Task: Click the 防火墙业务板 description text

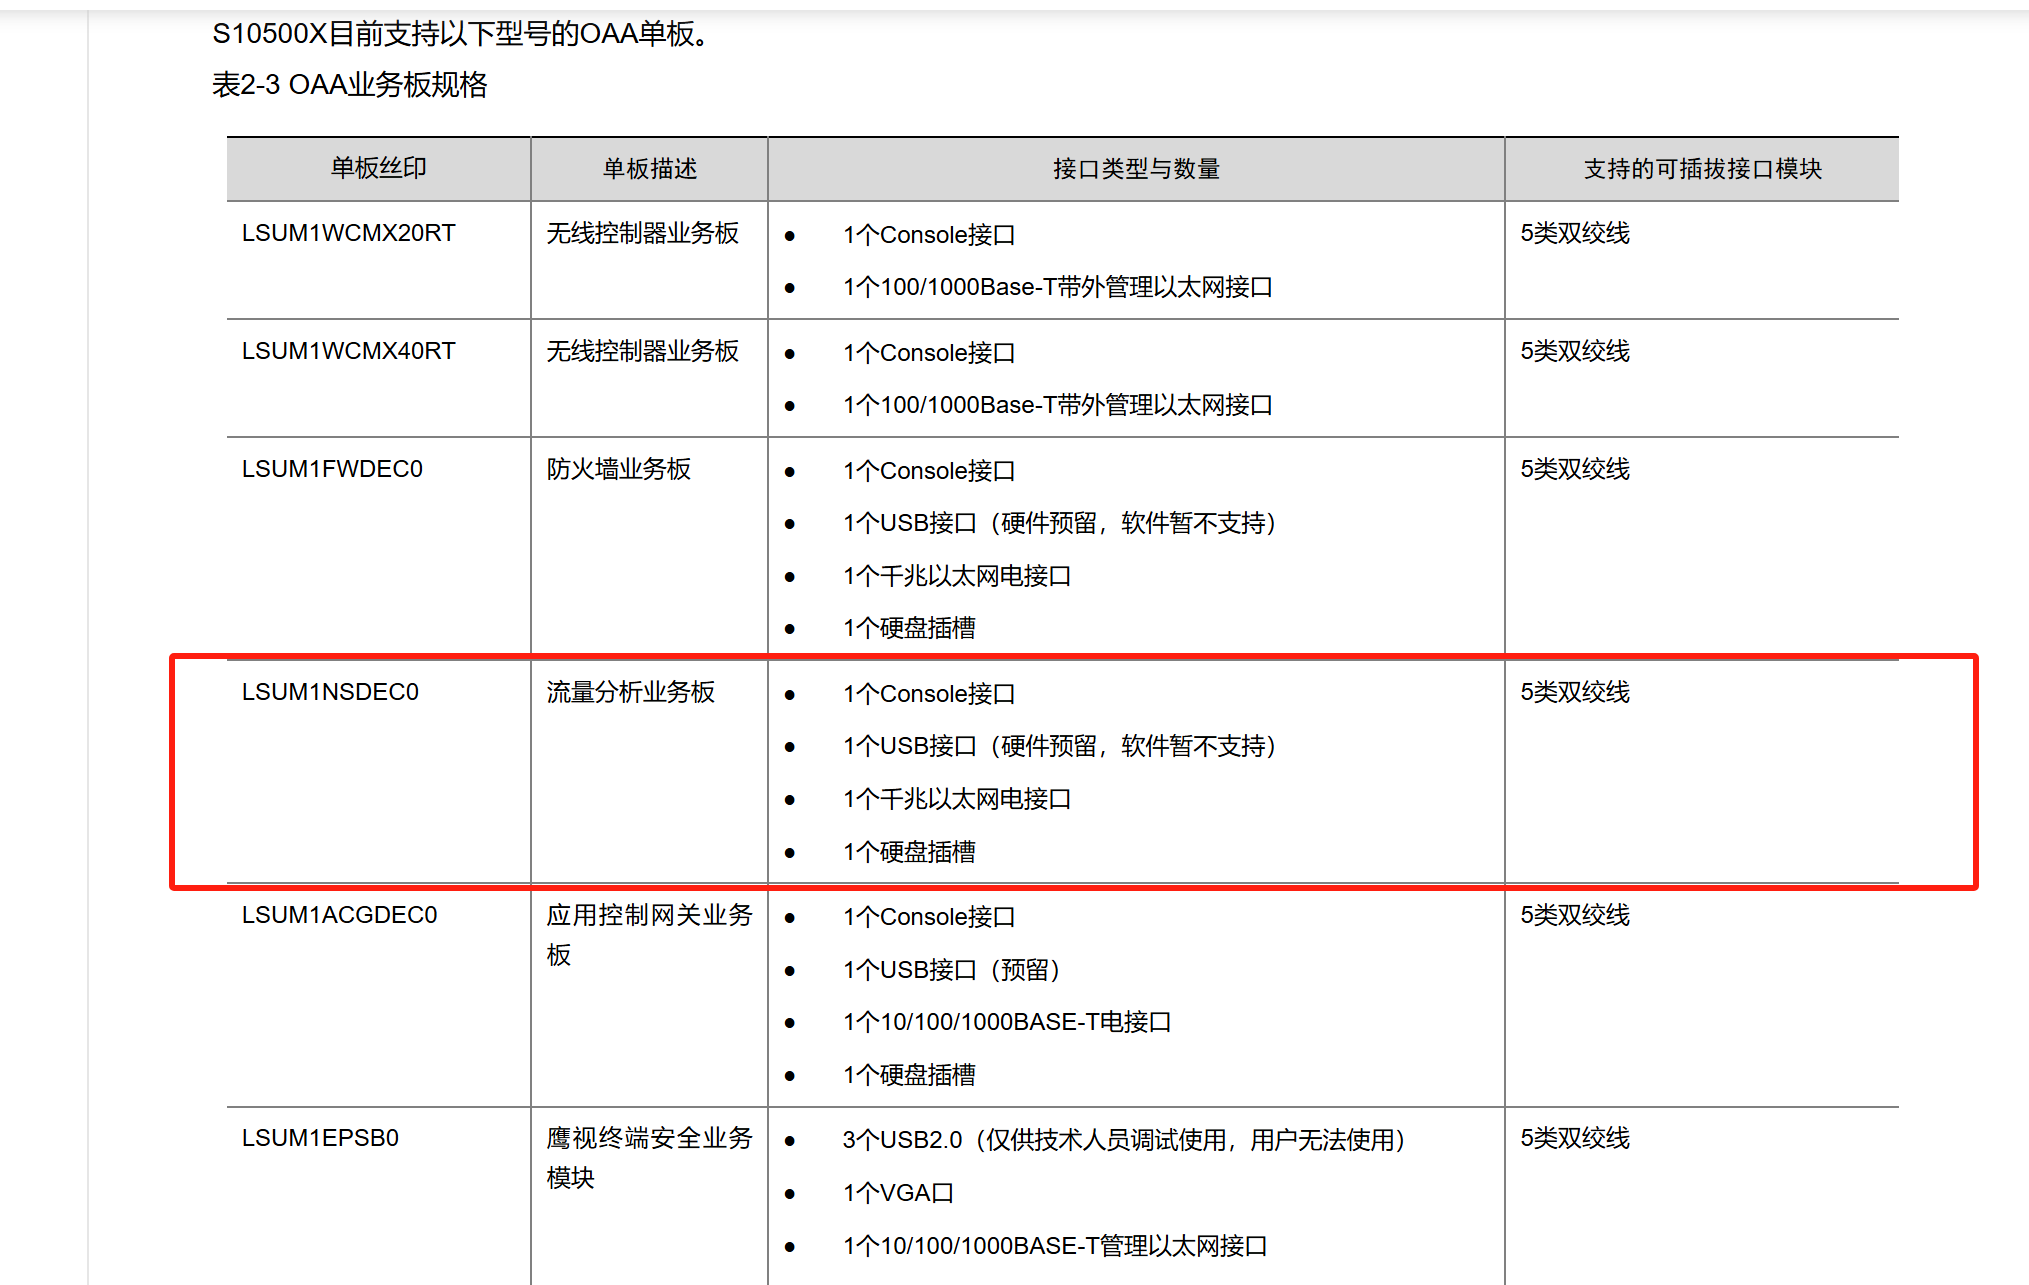Action: click(618, 469)
